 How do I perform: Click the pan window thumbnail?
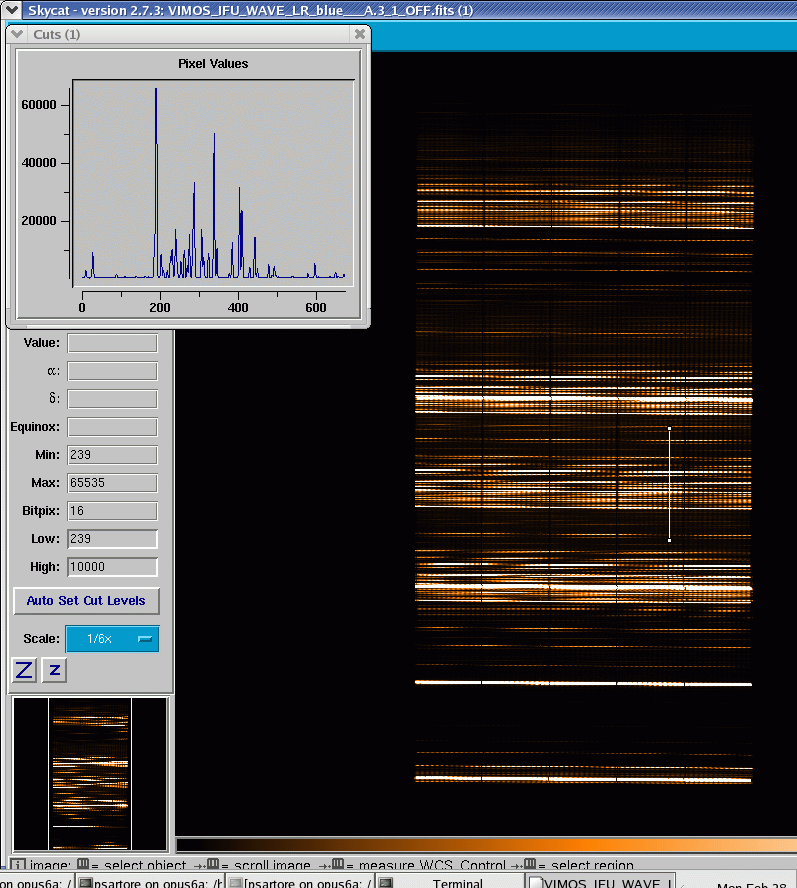point(90,774)
